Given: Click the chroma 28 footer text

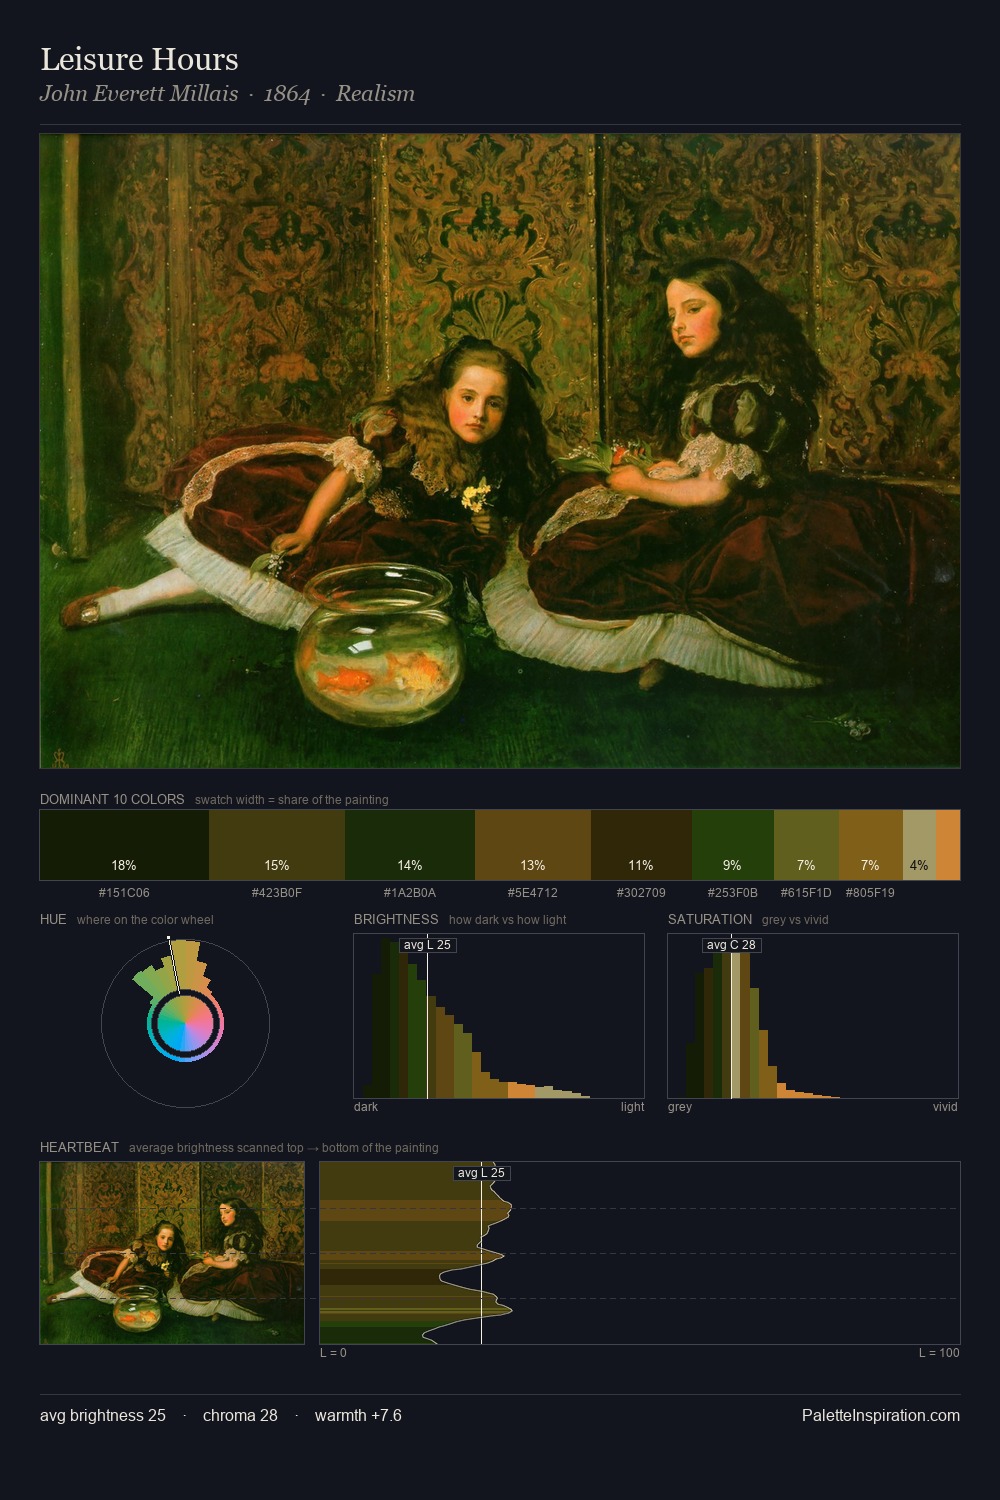Looking at the screenshot, I should tap(240, 1415).
